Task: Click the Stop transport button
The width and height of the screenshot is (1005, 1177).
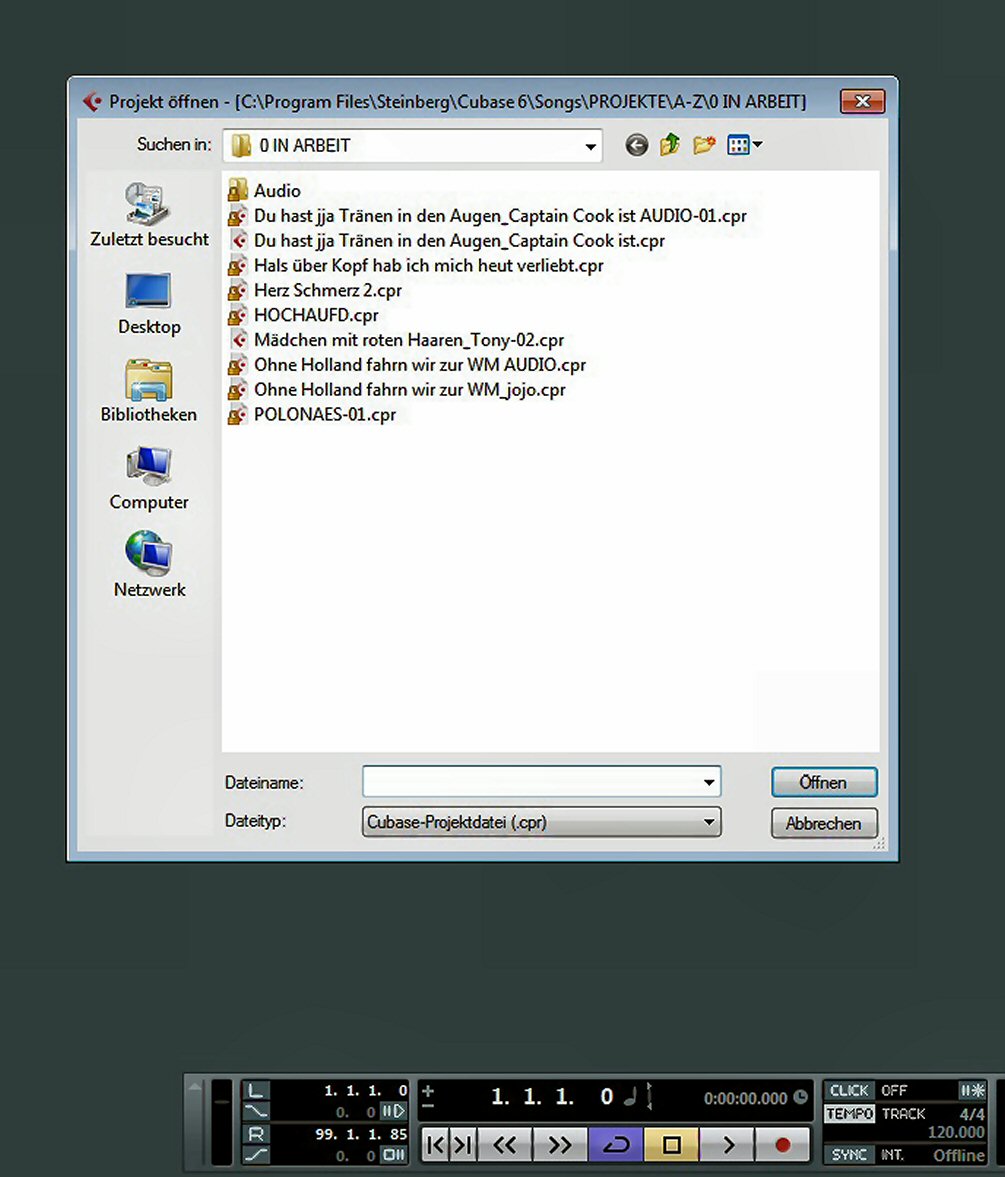Action: coord(672,1145)
